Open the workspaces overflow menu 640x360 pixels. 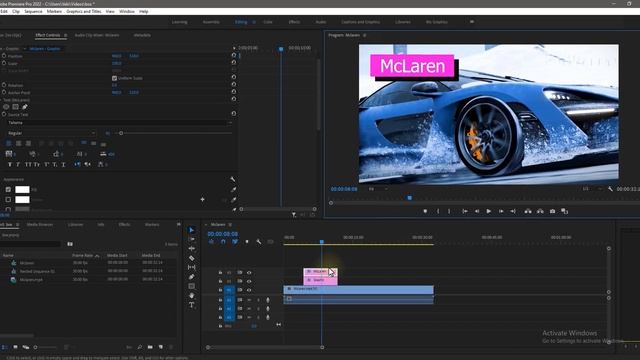click(472, 22)
